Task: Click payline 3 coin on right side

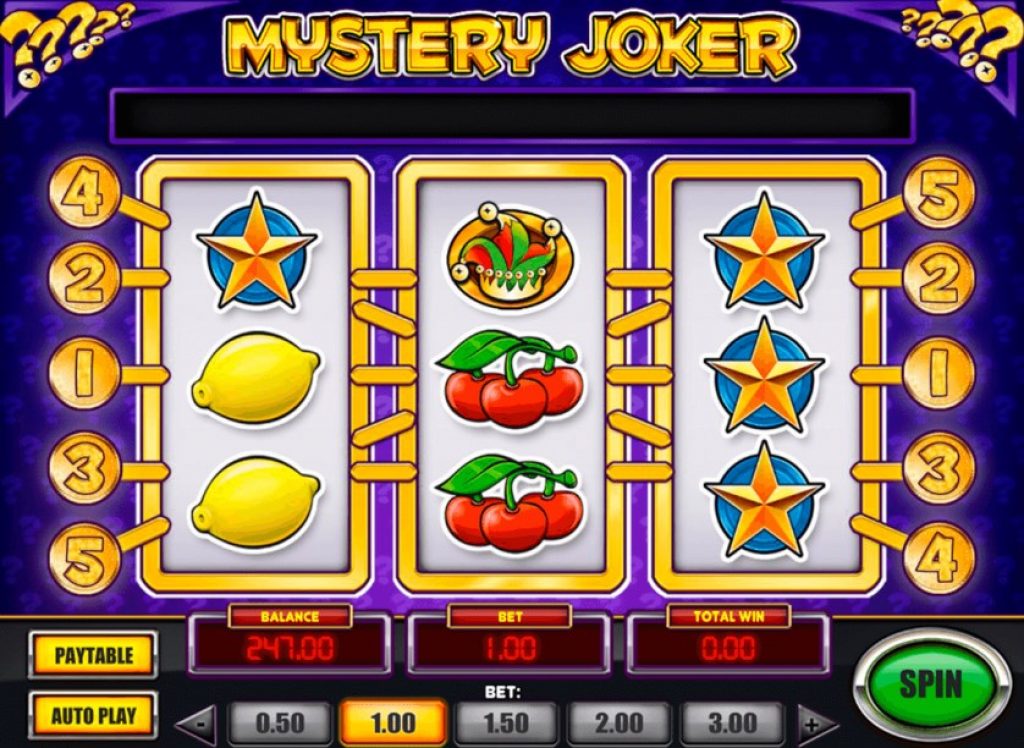Action: (x=938, y=468)
